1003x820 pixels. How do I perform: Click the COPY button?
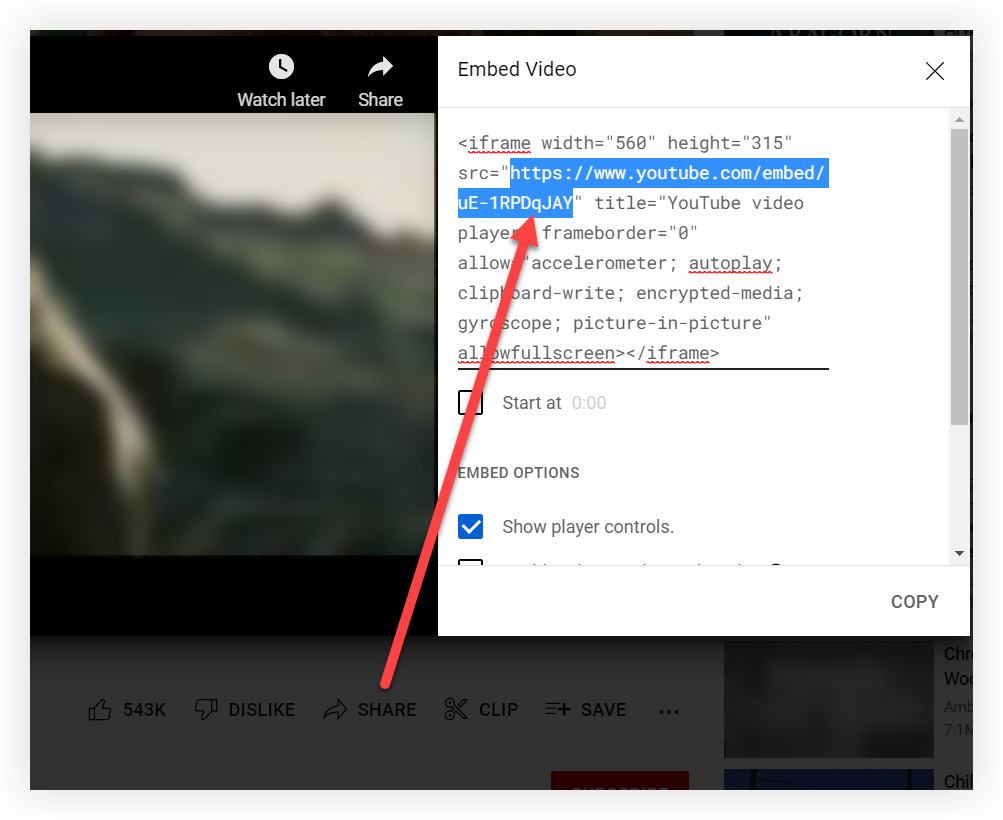915,602
